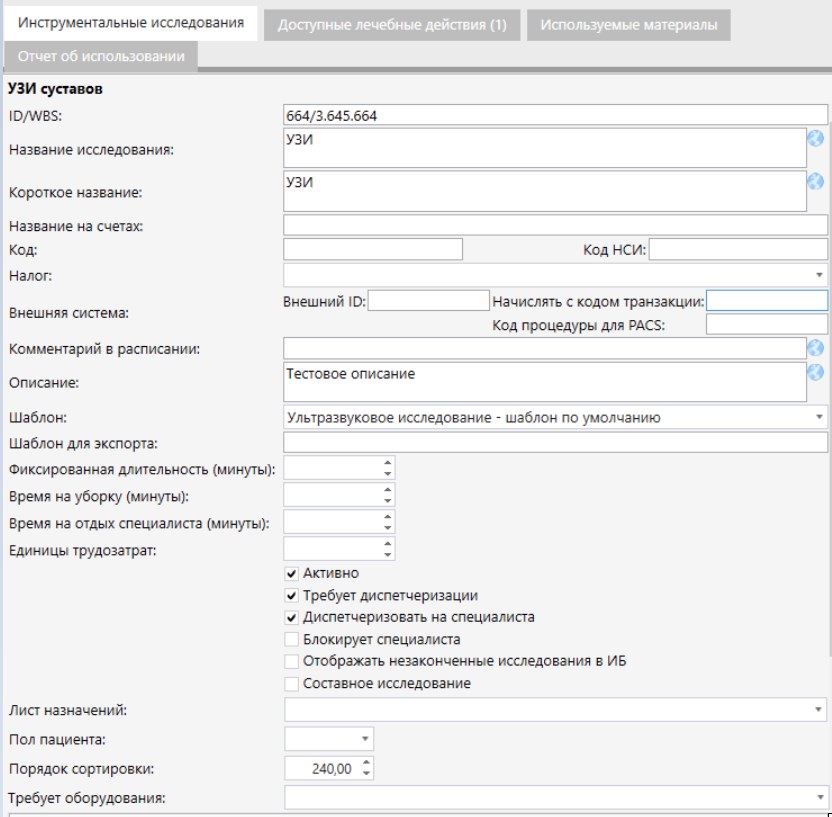Open the Налог dropdown
This screenshot has height=817, width=832.
(x=819, y=274)
